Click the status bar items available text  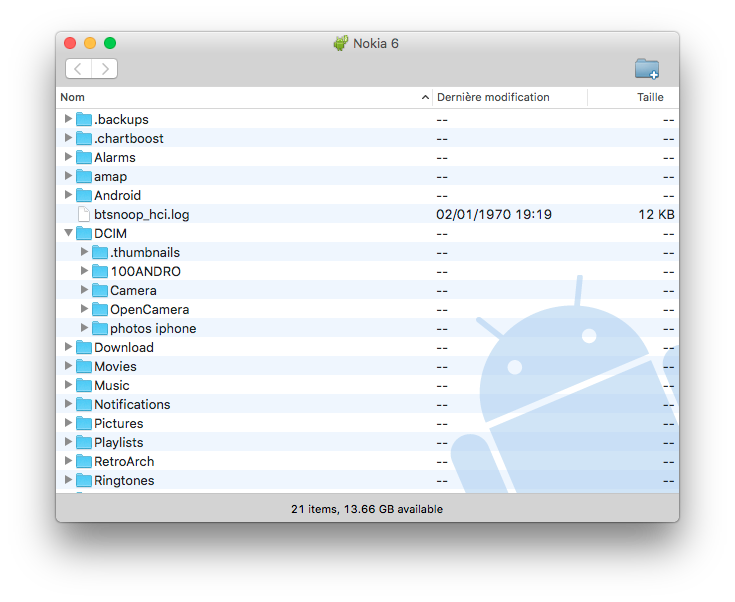click(367, 509)
